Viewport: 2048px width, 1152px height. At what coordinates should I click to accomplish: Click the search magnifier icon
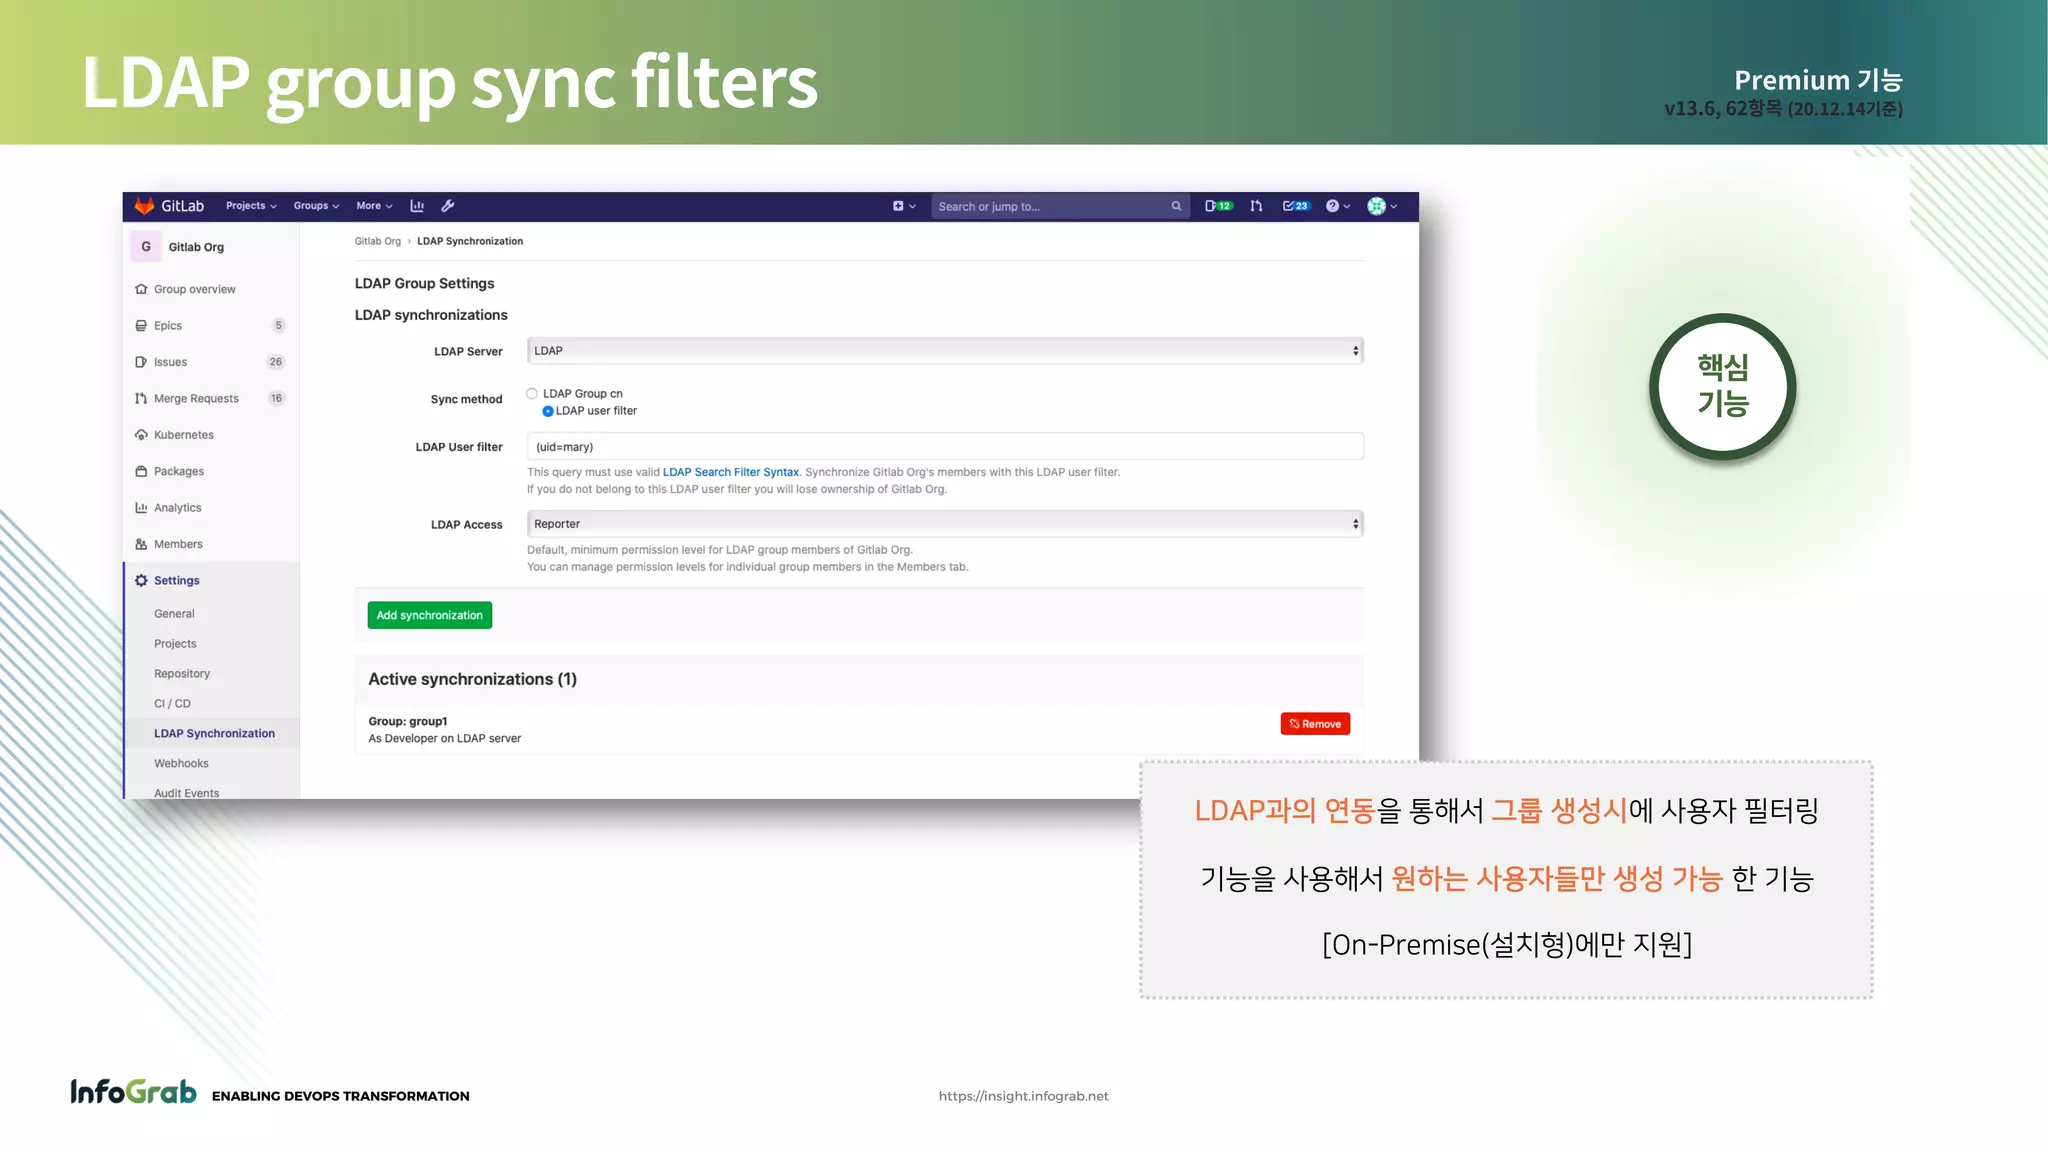pyautogui.click(x=1176, y=207)
